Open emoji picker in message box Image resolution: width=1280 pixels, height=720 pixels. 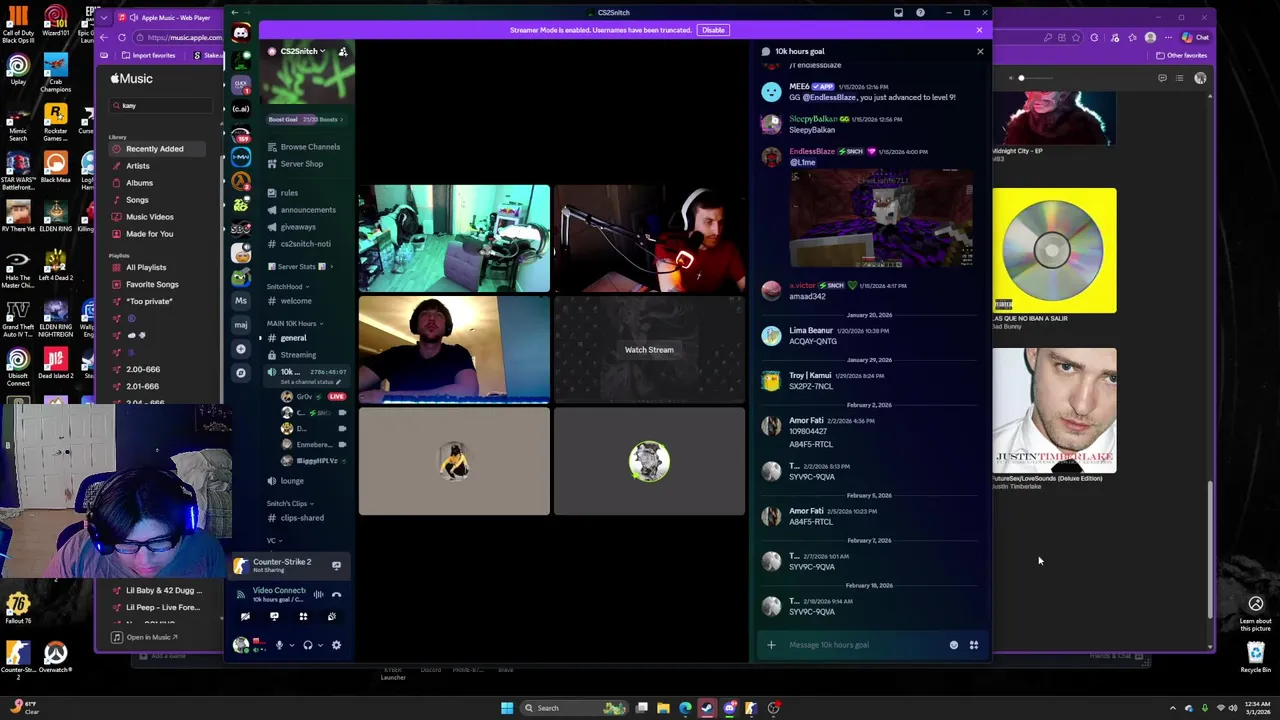(953, 645)
